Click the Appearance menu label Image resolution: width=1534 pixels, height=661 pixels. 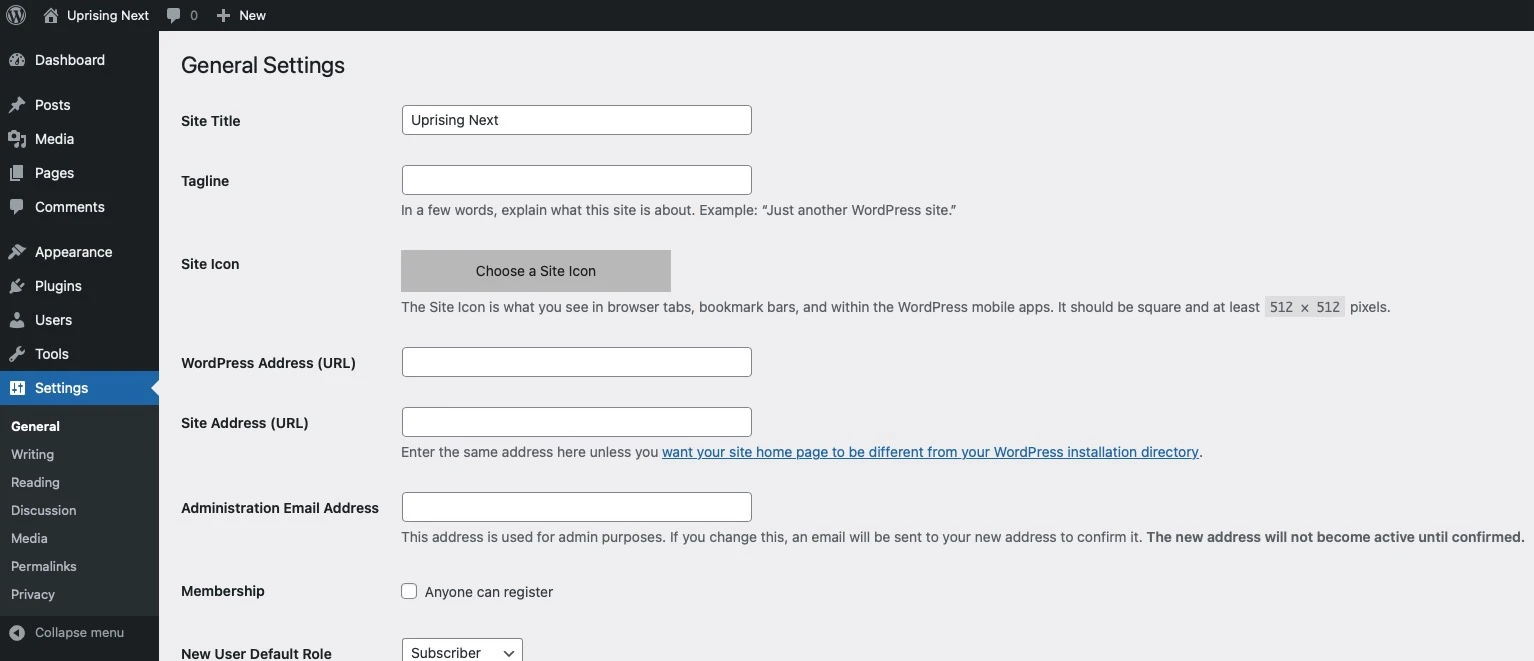tap(74, 252)
